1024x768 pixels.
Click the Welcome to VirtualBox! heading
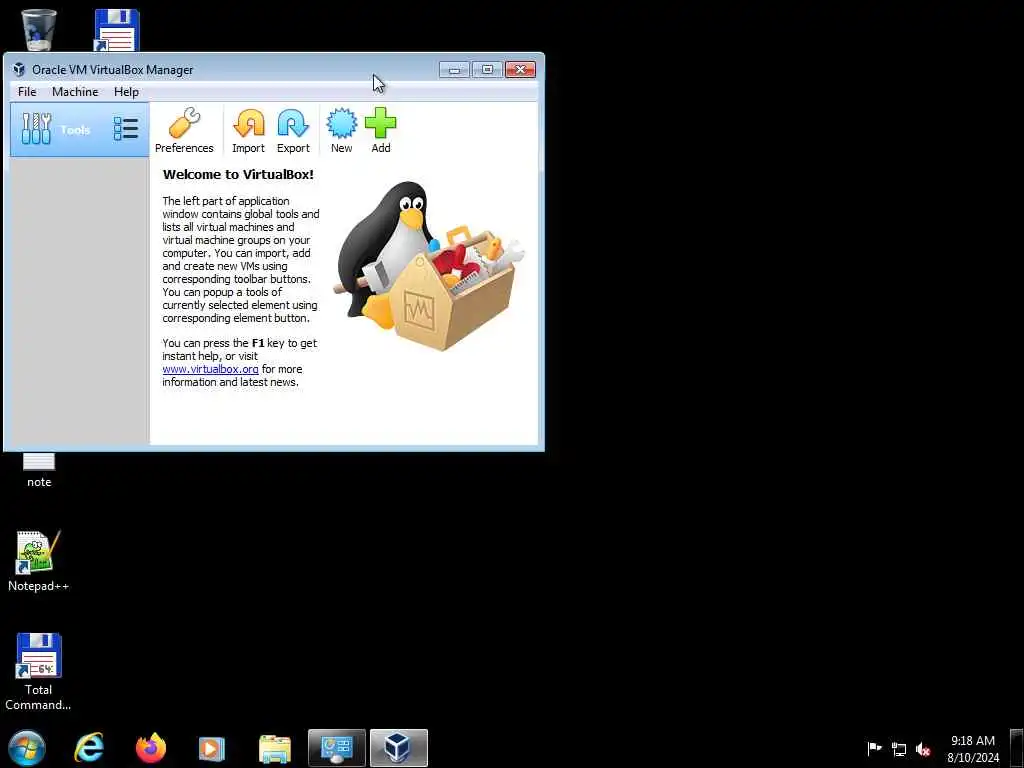pyautogui.click(x=238, y=174)
